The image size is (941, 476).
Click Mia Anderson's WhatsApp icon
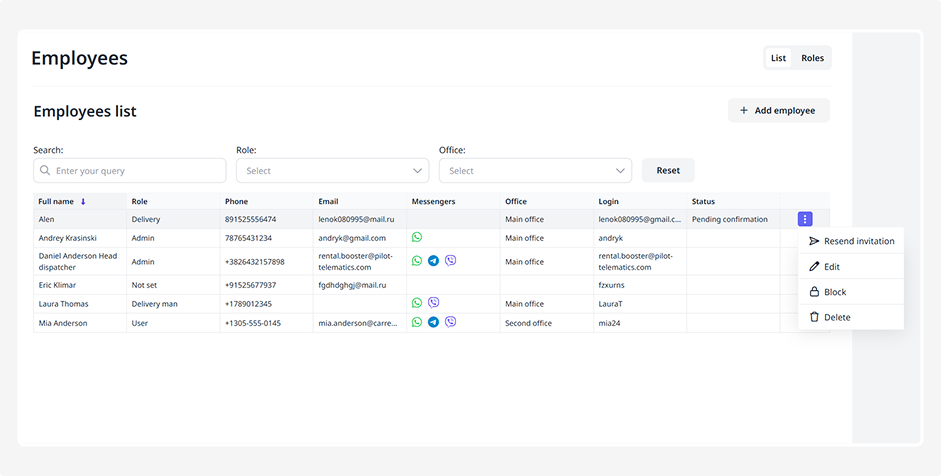coord(417,323)
